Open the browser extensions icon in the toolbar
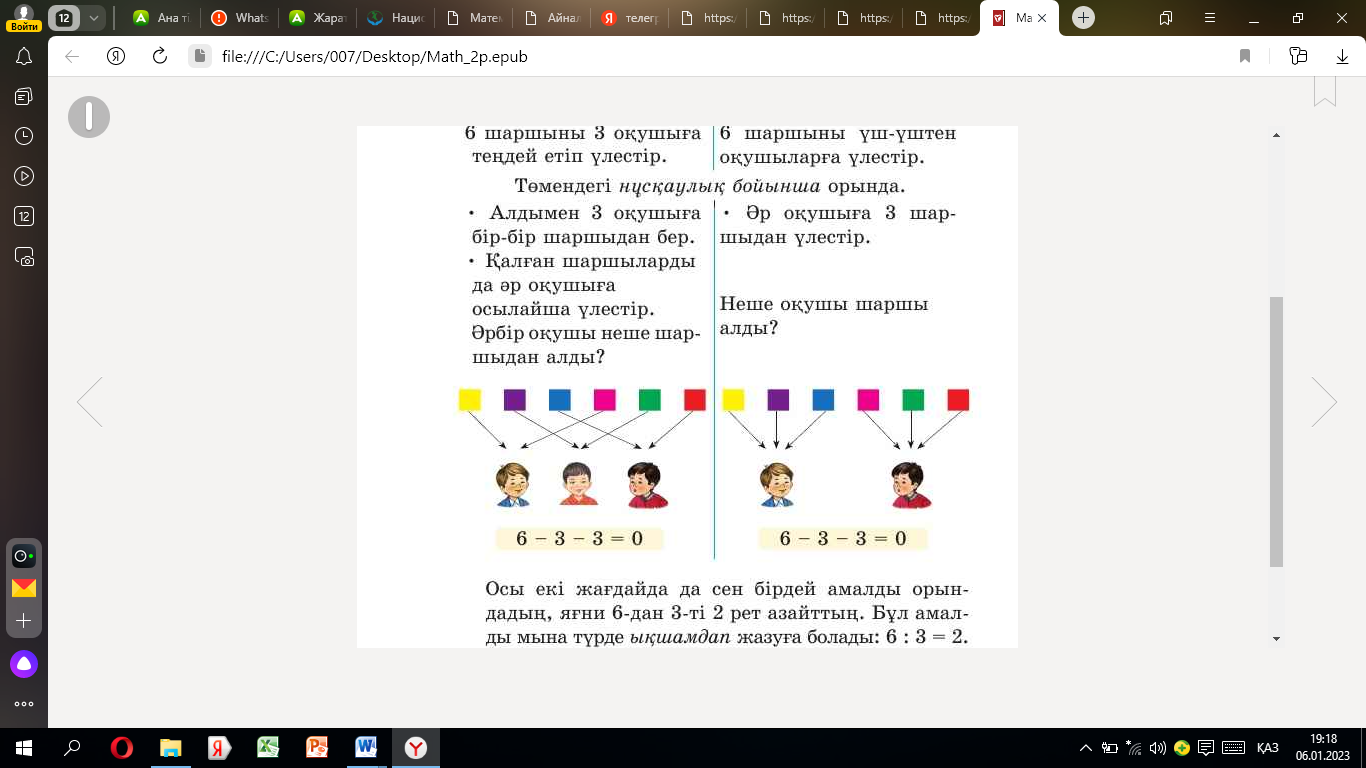The width and height of the screenshot is (1366, 768). click(1298, 57)
